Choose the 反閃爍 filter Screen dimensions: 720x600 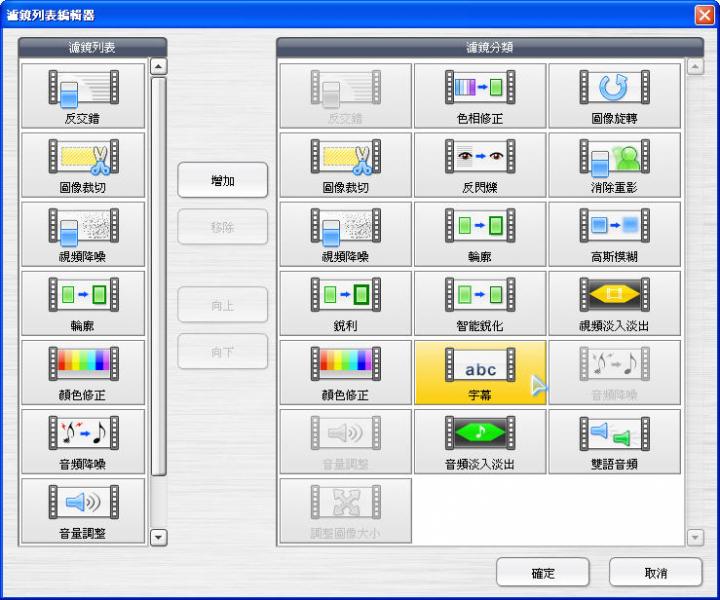click(x=480, y=165)
